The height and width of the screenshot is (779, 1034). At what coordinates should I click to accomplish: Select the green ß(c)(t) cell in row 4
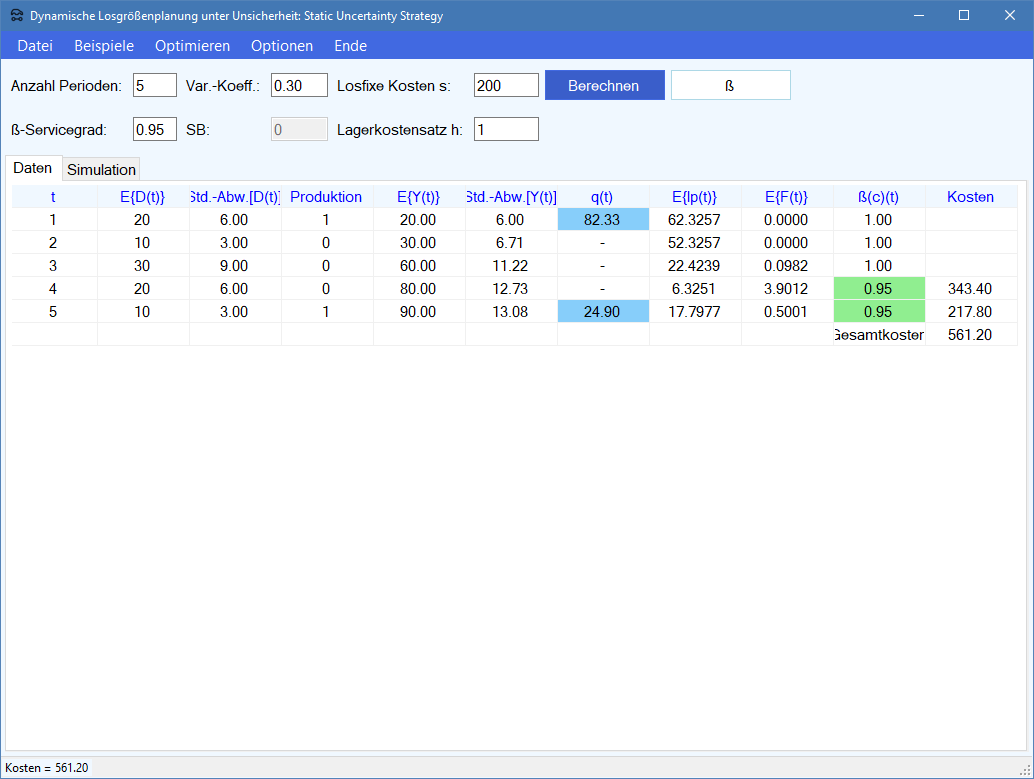click(878, 289)
